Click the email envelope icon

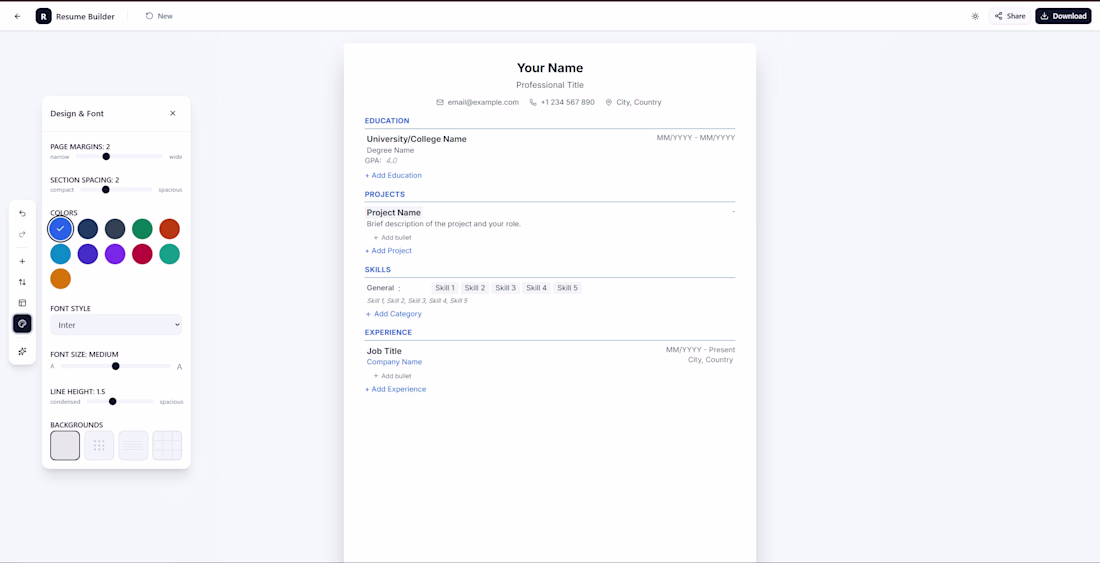440,102
